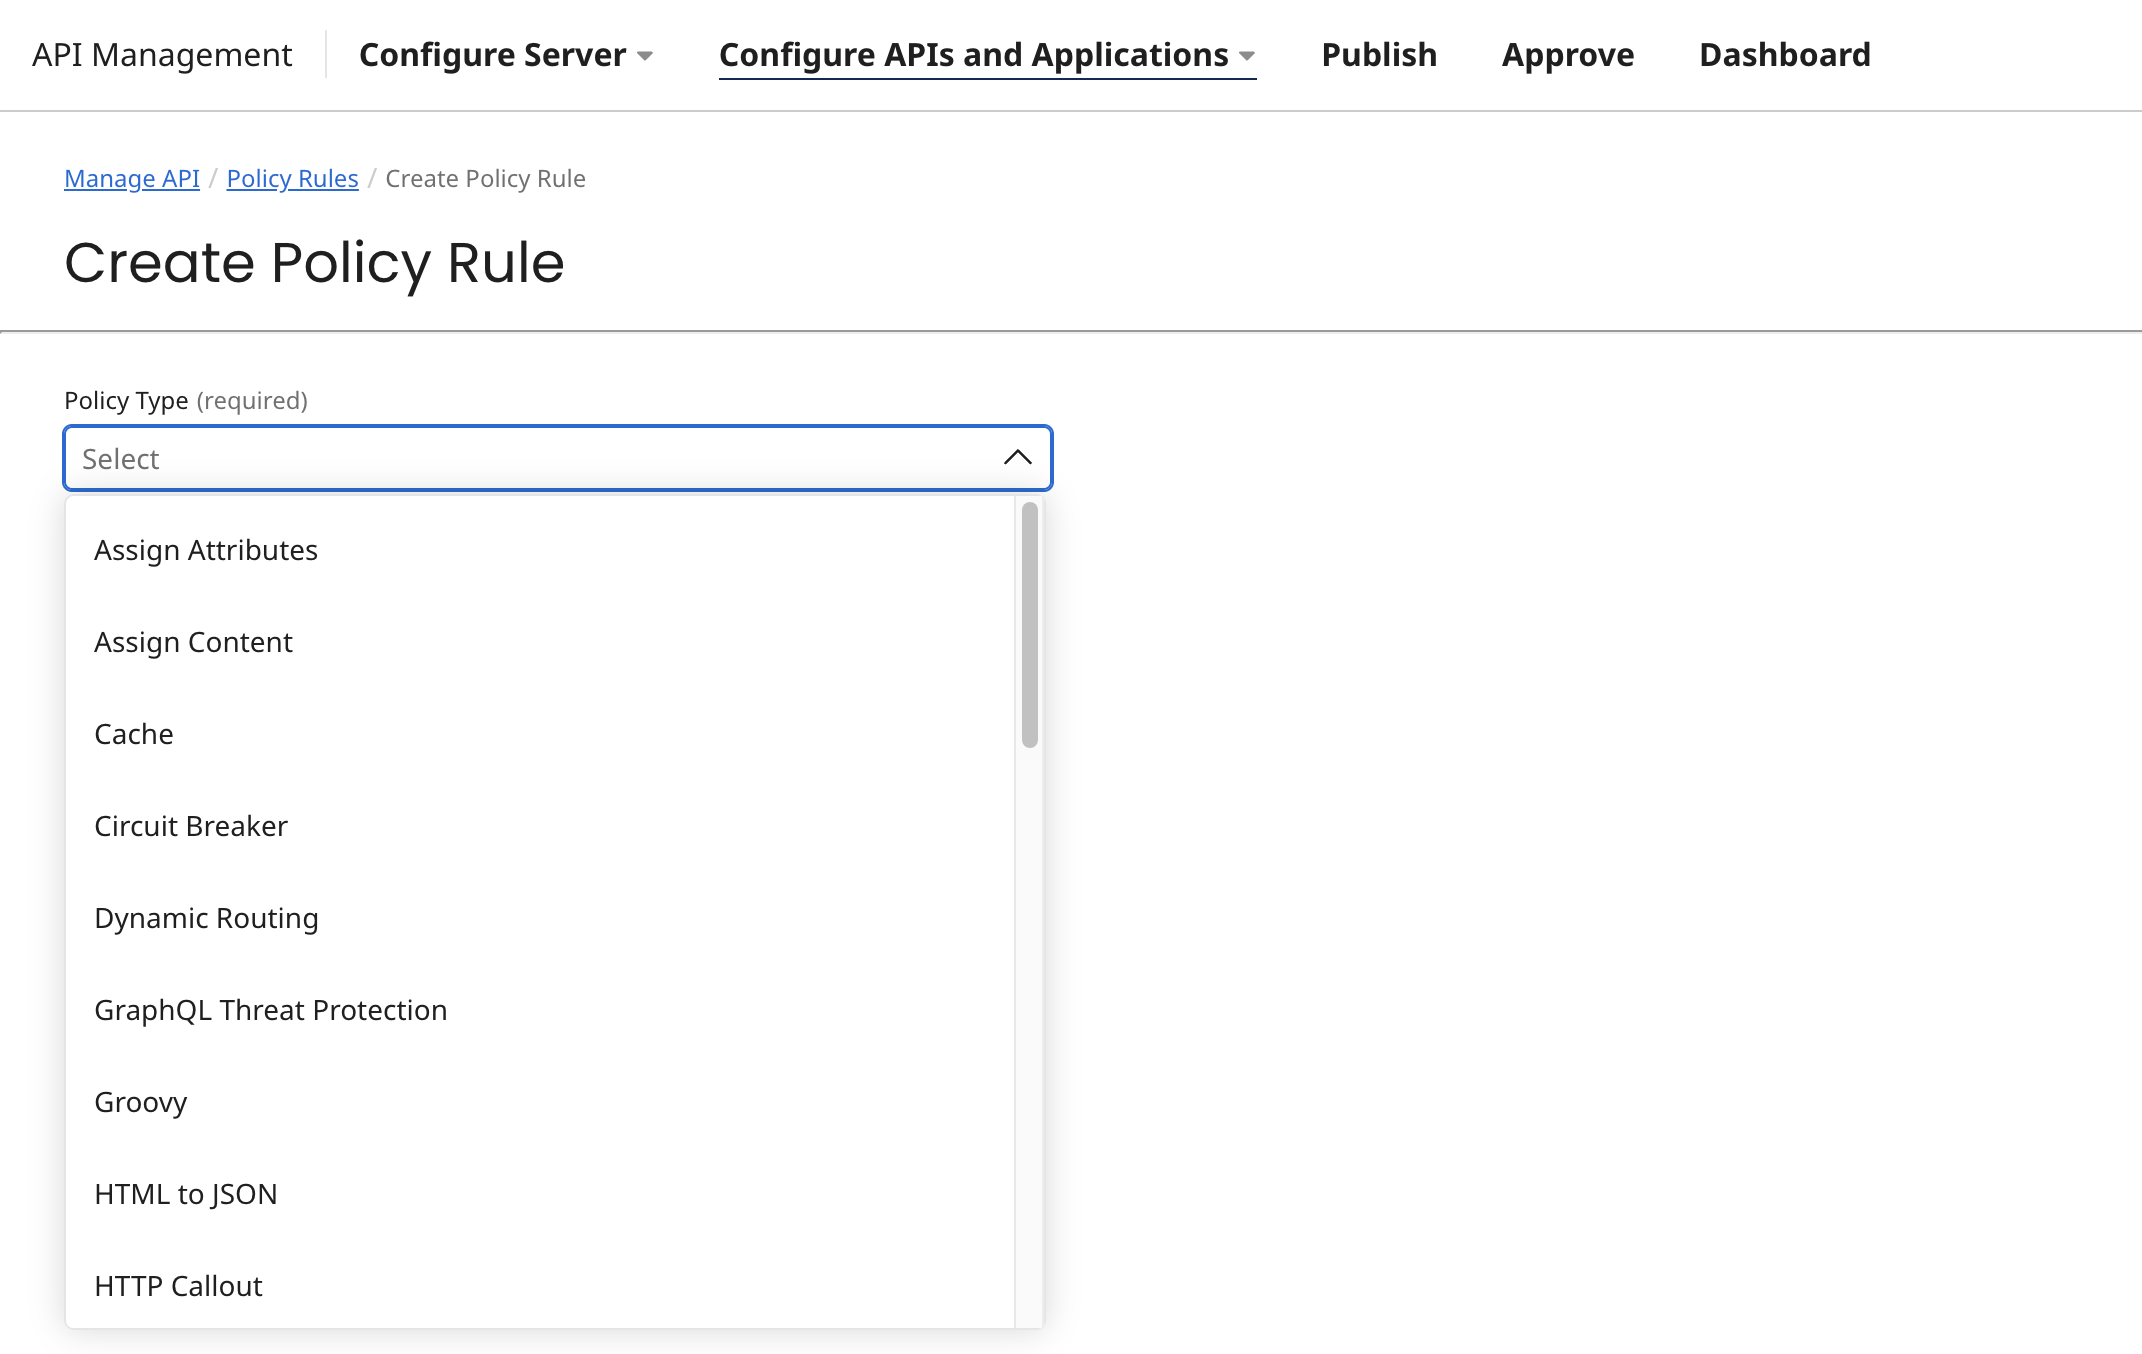Select Assign Attributes policy type
This screenshot has width=2142, height=1354.
[205, 549]
